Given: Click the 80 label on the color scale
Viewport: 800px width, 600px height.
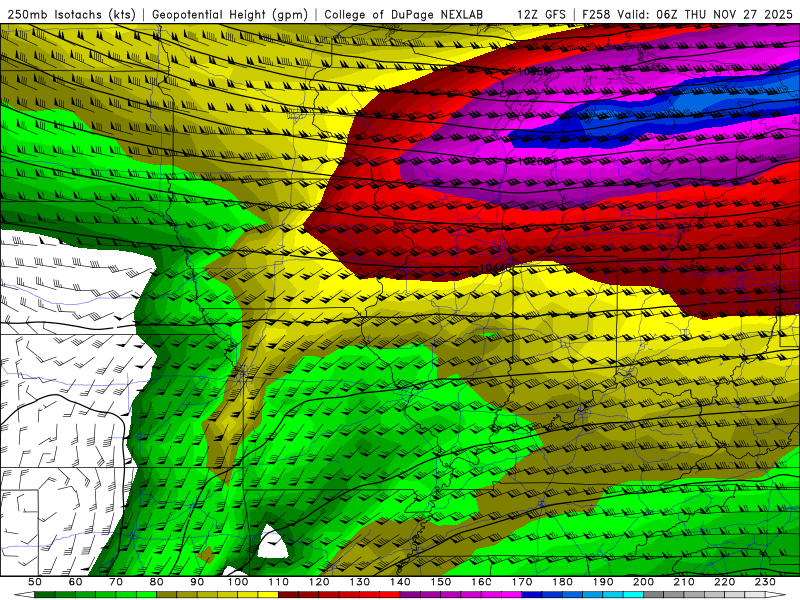Looking at the screenshot, I should pos(156,582).
